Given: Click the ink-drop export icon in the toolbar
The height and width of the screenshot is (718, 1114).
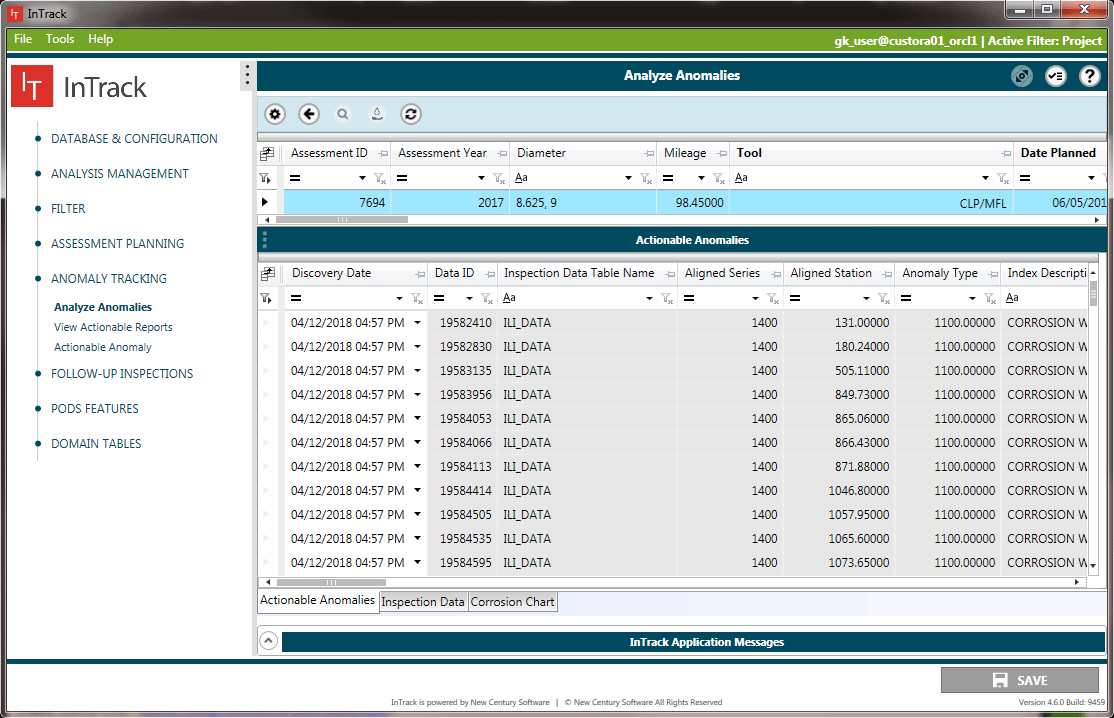Looking at the screenshot, I should [x=377, y=114].
